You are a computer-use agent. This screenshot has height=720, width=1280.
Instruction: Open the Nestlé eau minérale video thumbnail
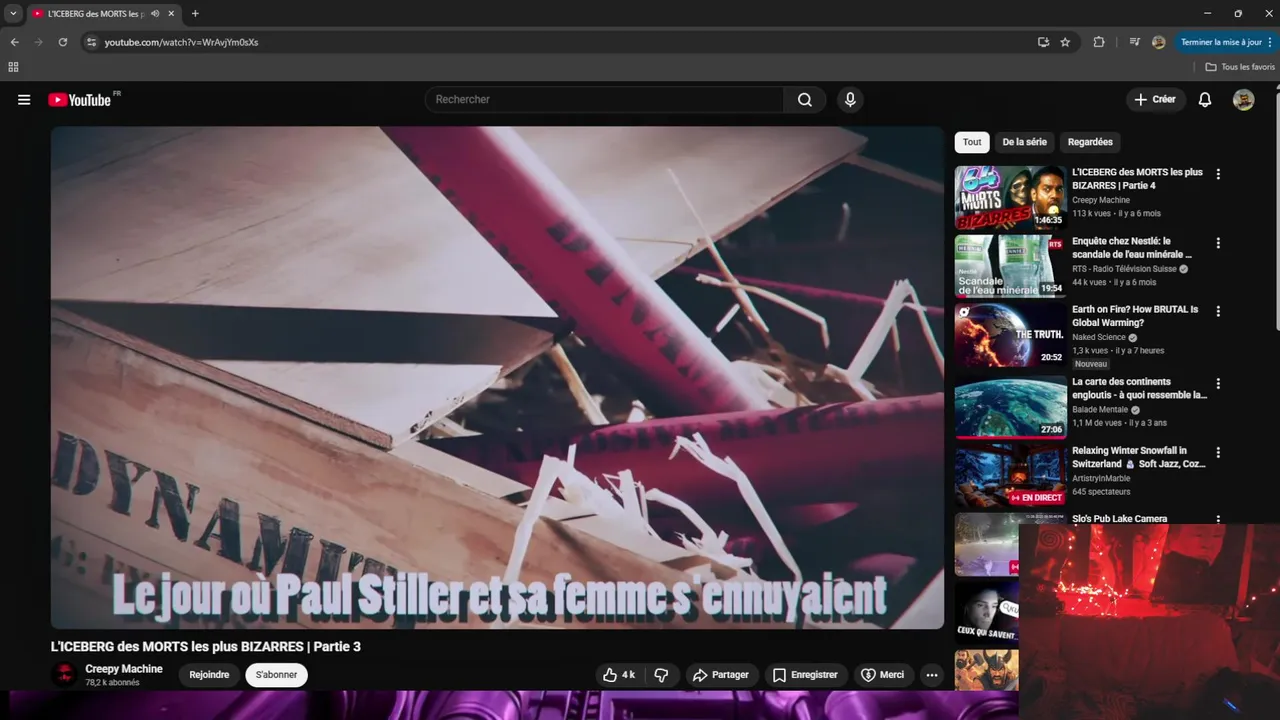(1010, 267)
